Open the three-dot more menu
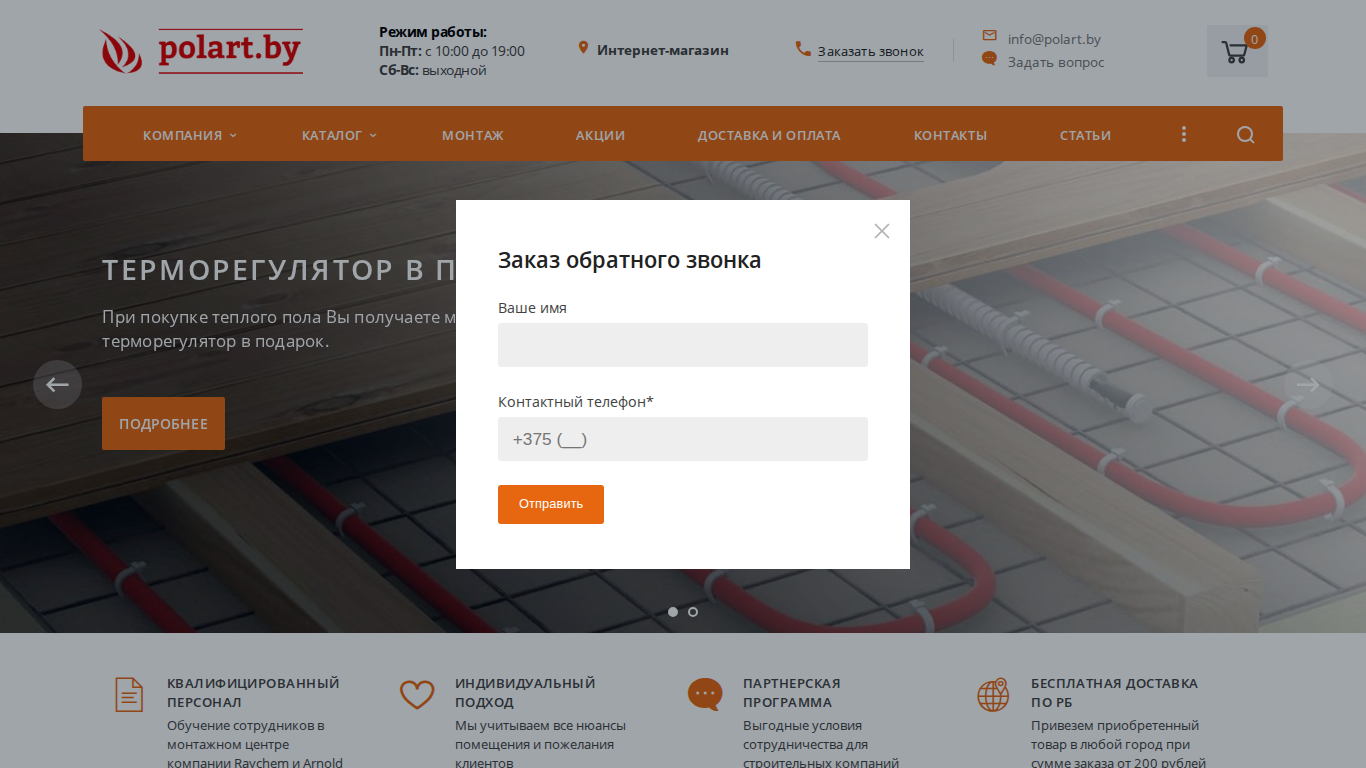This screenshot has width=1366, height=768. pyautogui.click(x=1184, y=134)
